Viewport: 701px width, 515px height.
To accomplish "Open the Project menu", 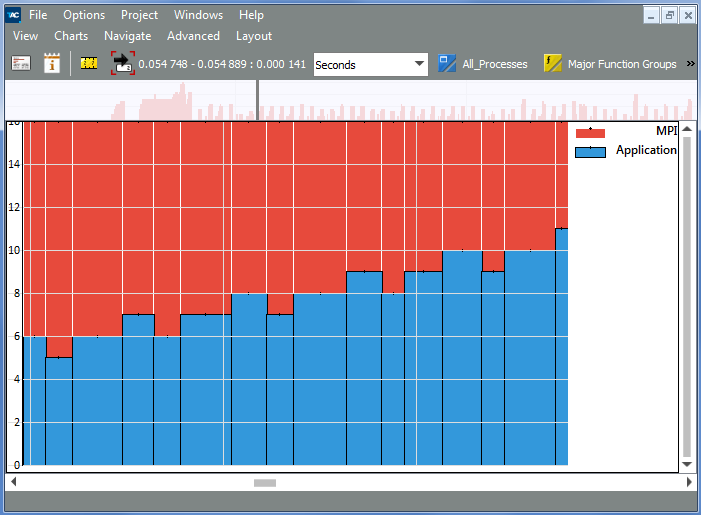I will point(139,15).
